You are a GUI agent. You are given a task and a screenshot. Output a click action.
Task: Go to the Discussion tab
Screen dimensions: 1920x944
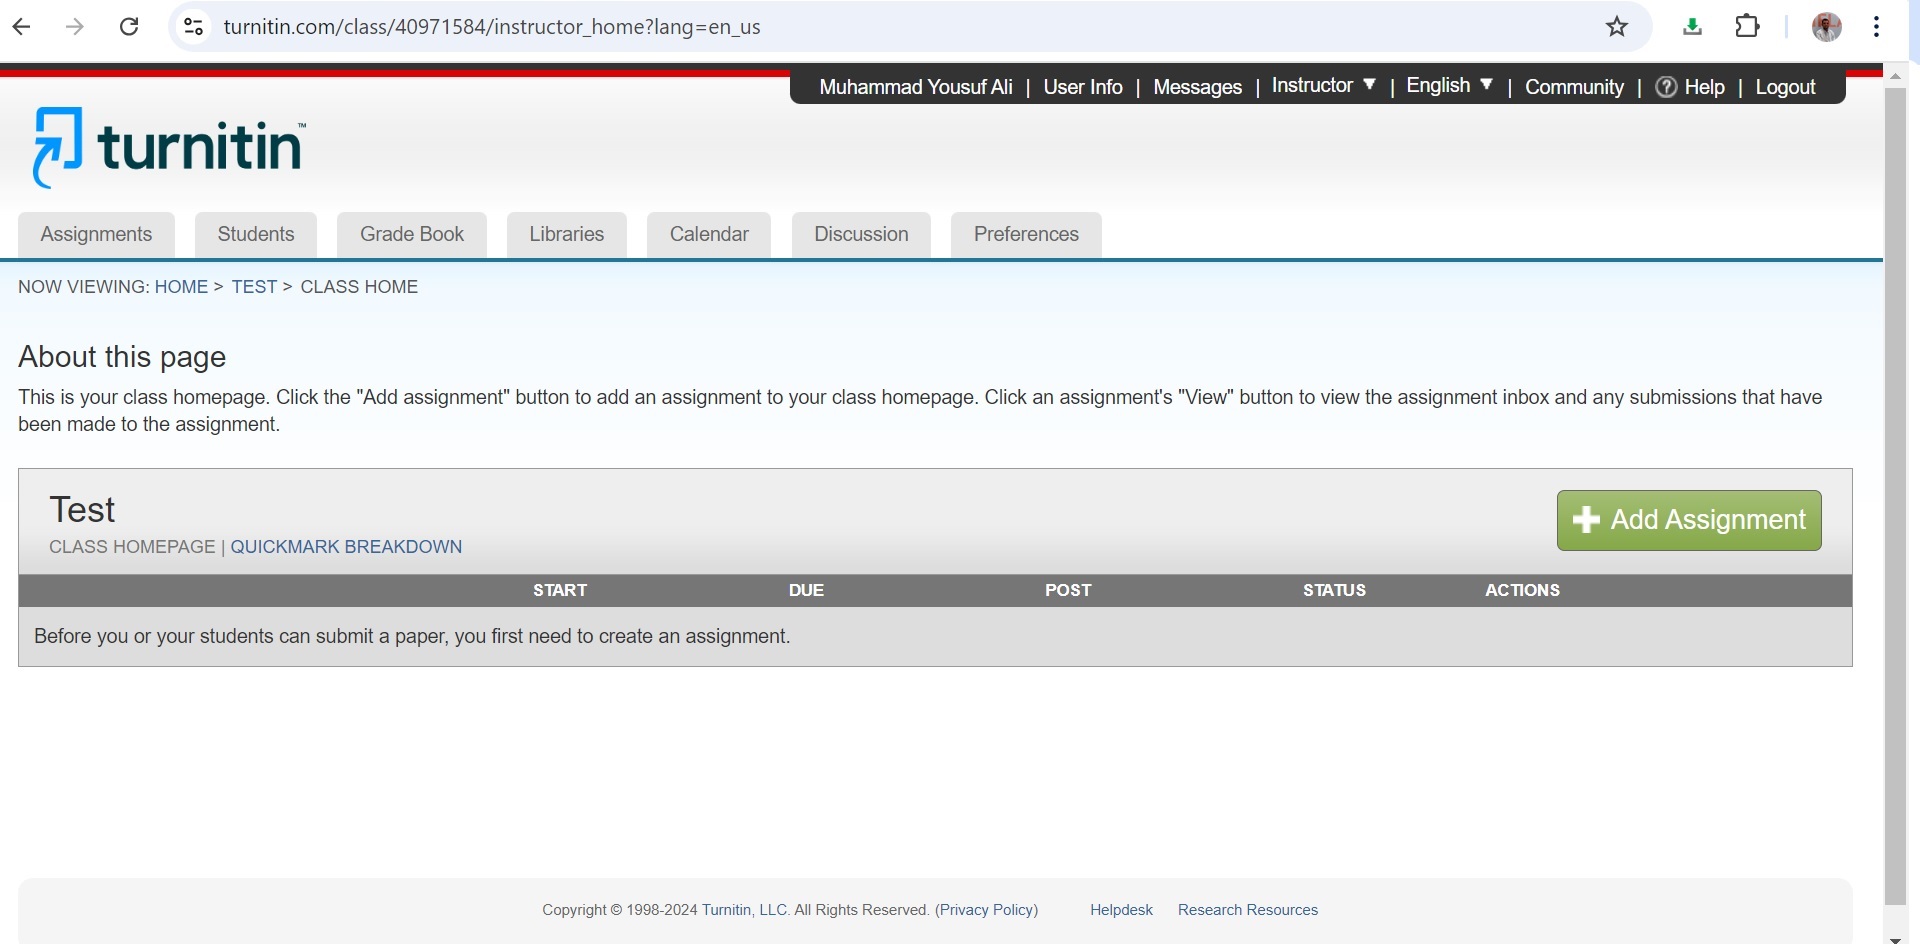coord(861,235)
